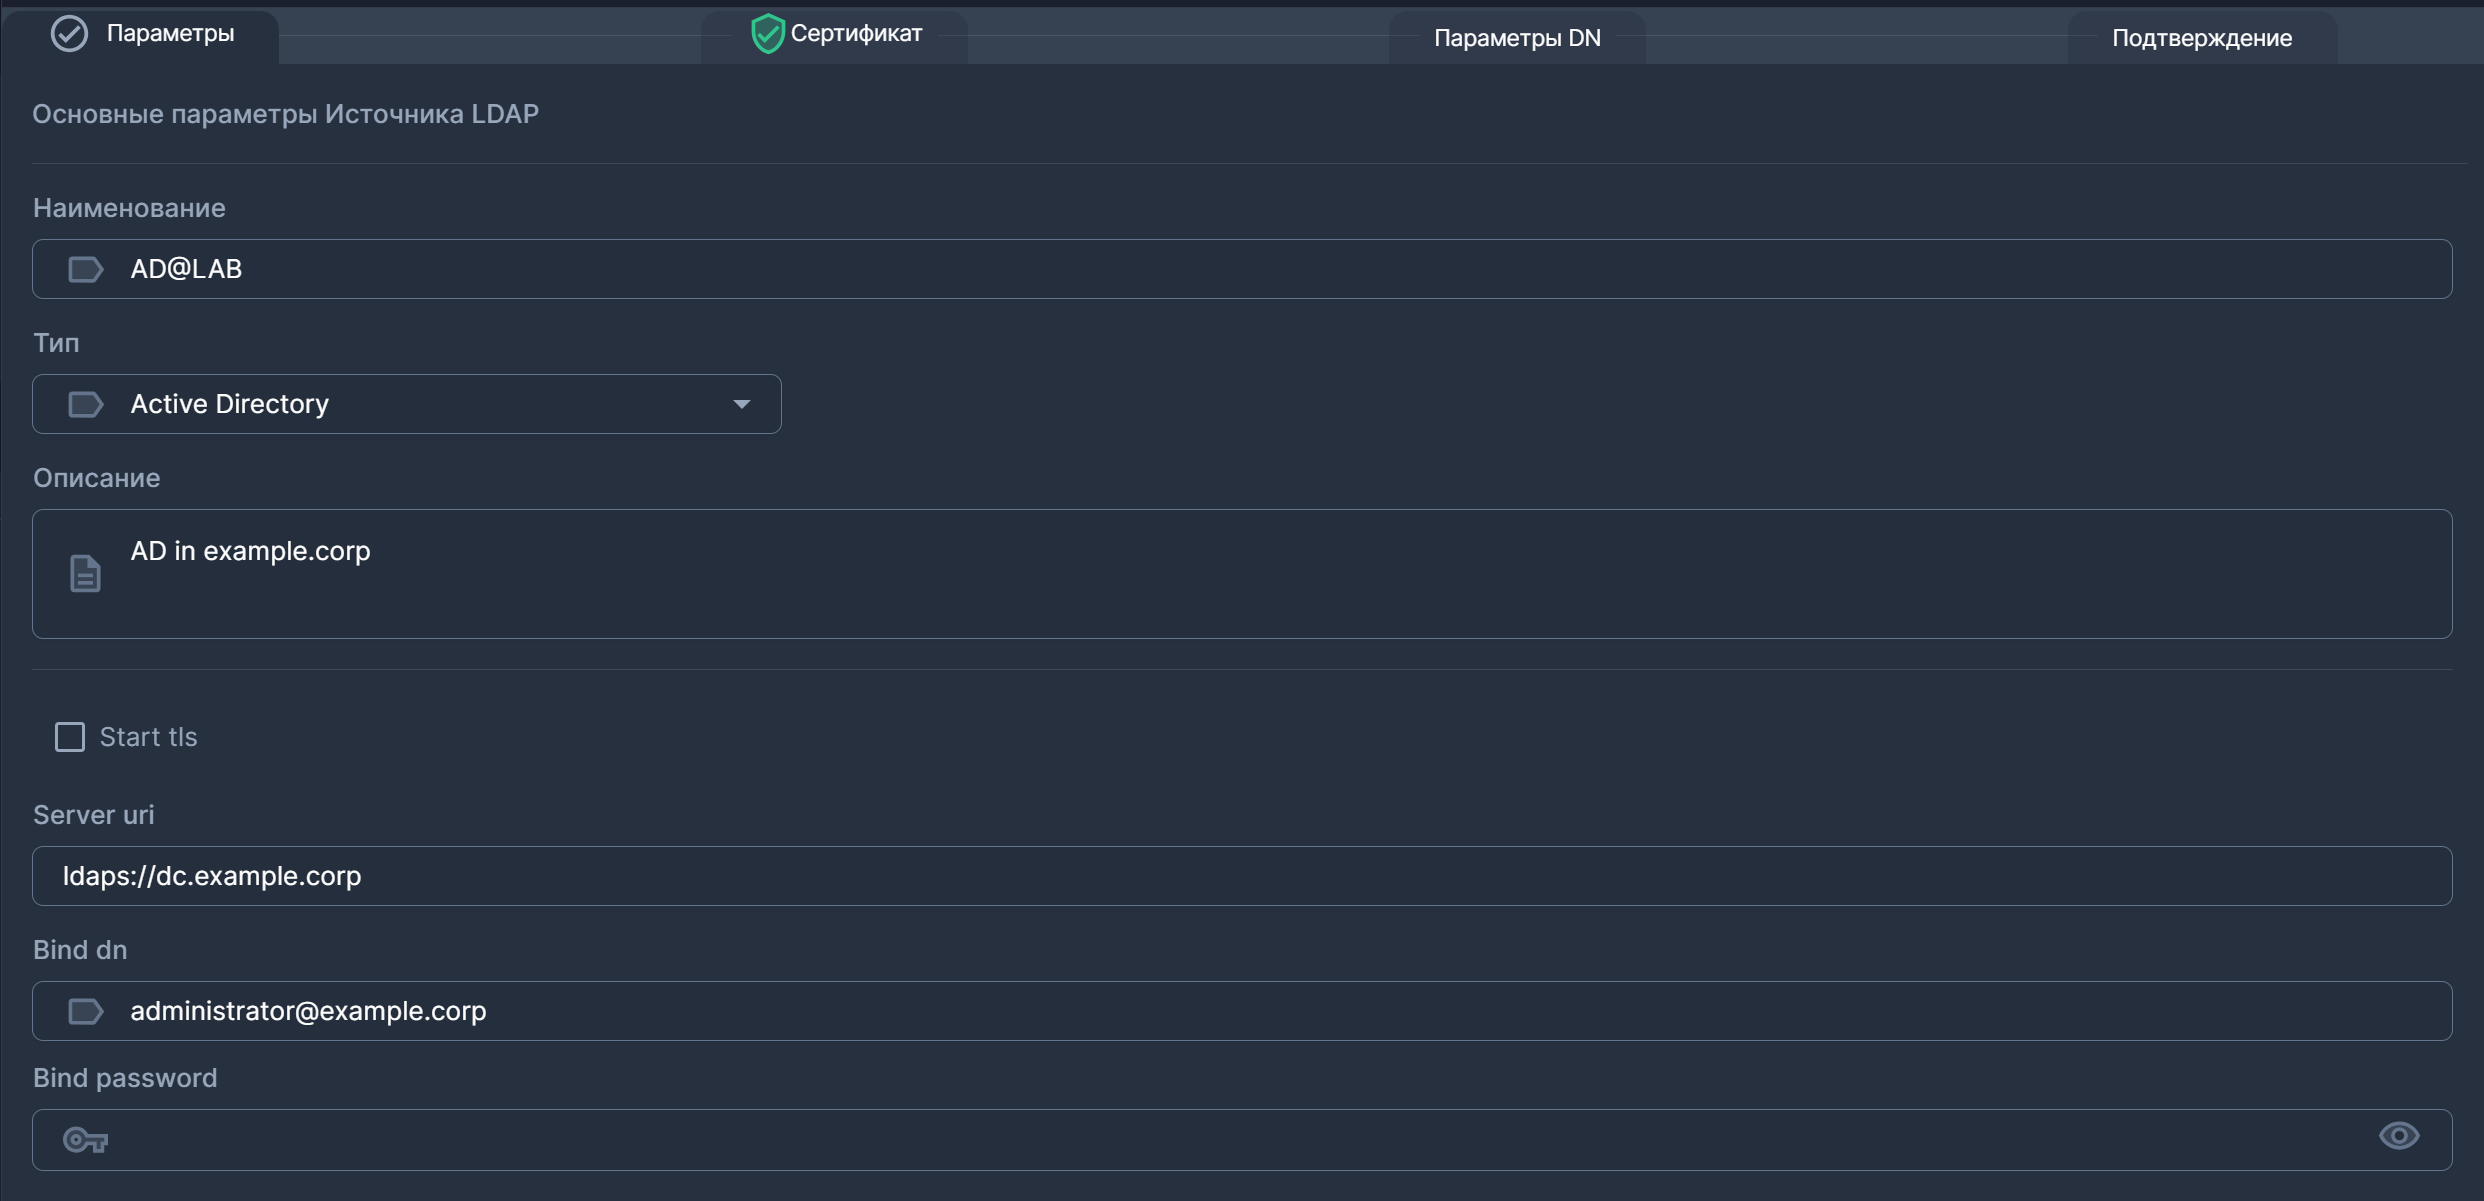Open the Тип dropdown arrow

pos(741,404)
